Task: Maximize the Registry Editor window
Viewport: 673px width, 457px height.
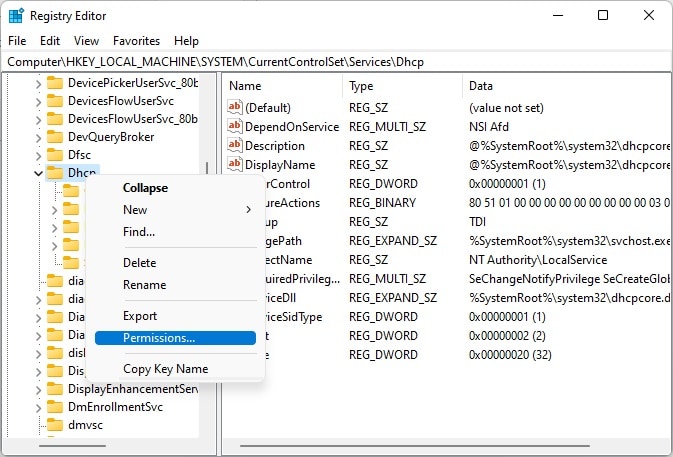Action: 603,15
